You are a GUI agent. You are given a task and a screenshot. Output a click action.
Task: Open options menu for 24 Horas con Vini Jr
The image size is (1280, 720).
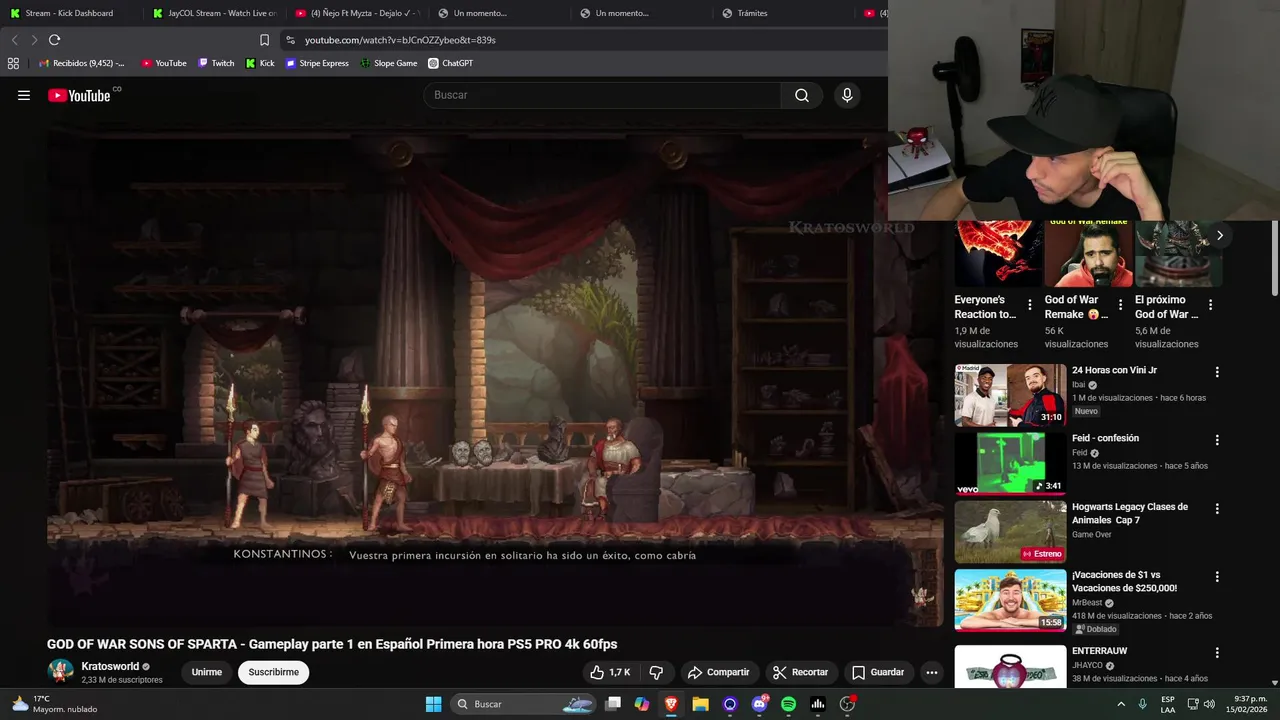1217,372
